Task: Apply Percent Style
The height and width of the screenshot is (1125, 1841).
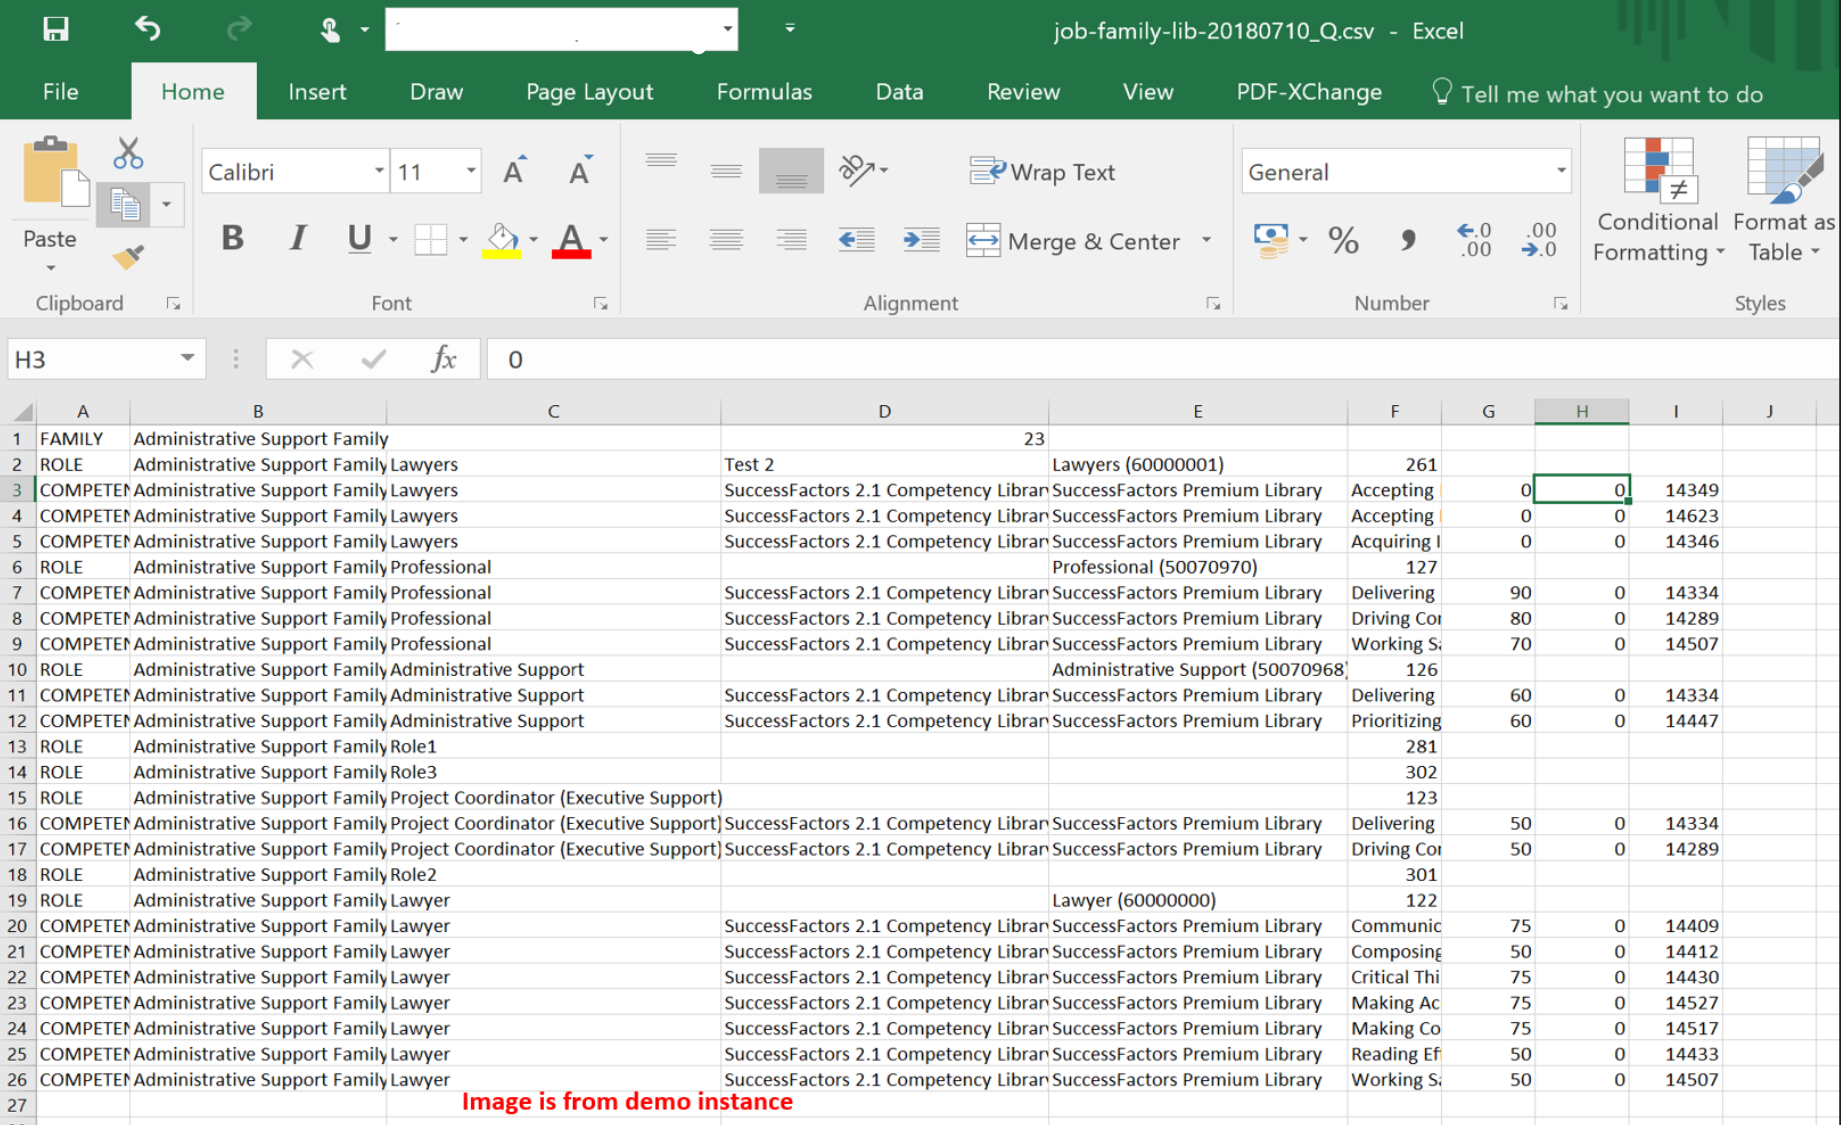Action: [x=1343, y=241]
